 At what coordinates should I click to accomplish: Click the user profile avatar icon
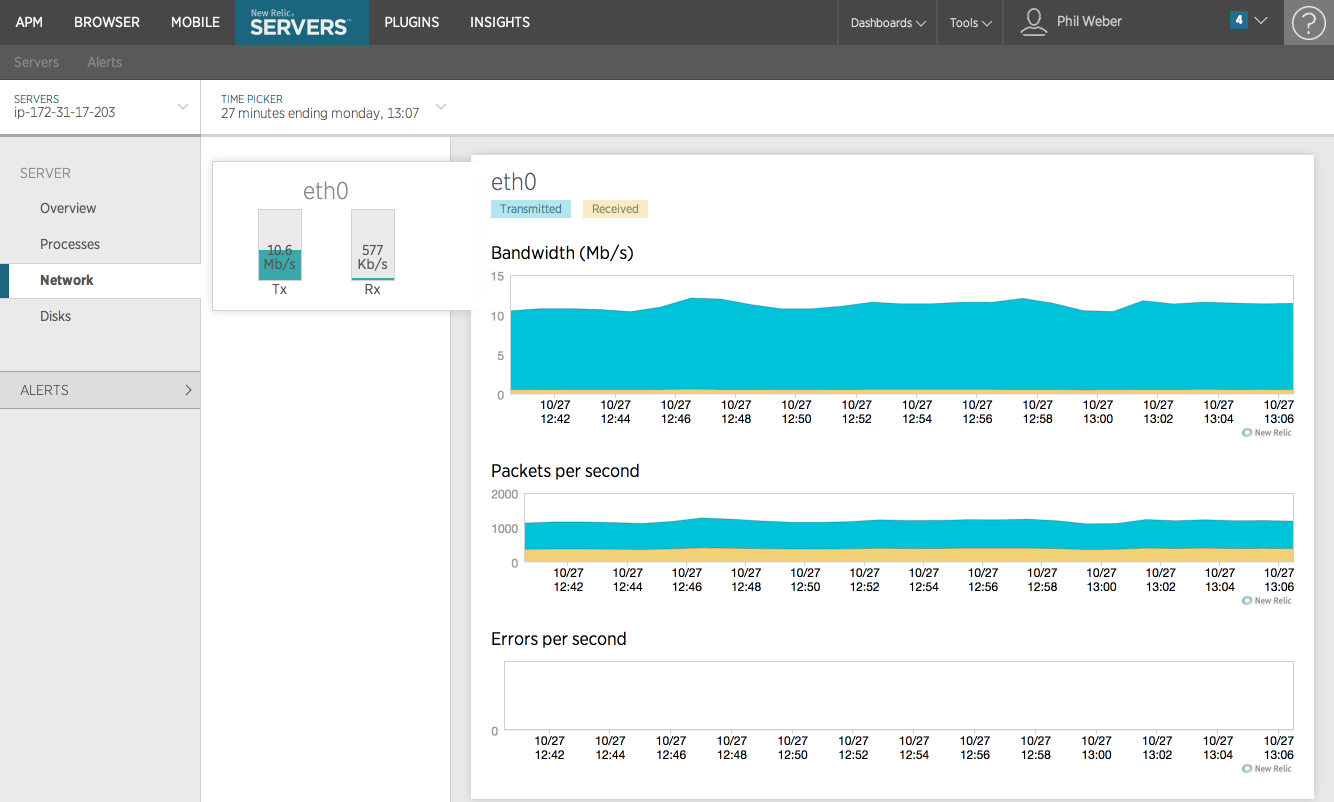(1033, 22)
